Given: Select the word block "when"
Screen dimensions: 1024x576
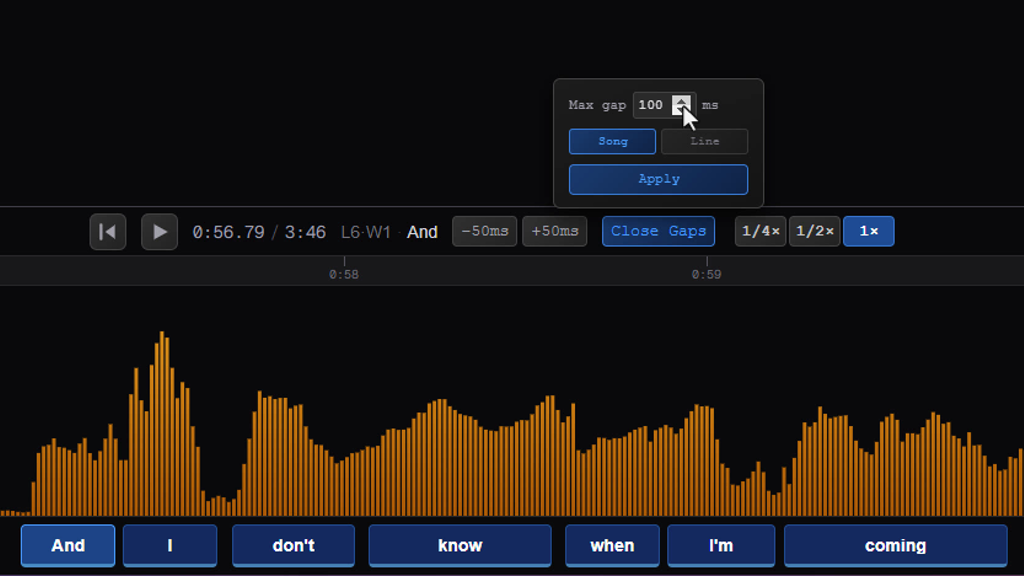Looking at the screenshot, I should pyautogui.click(x=612, y=545).
